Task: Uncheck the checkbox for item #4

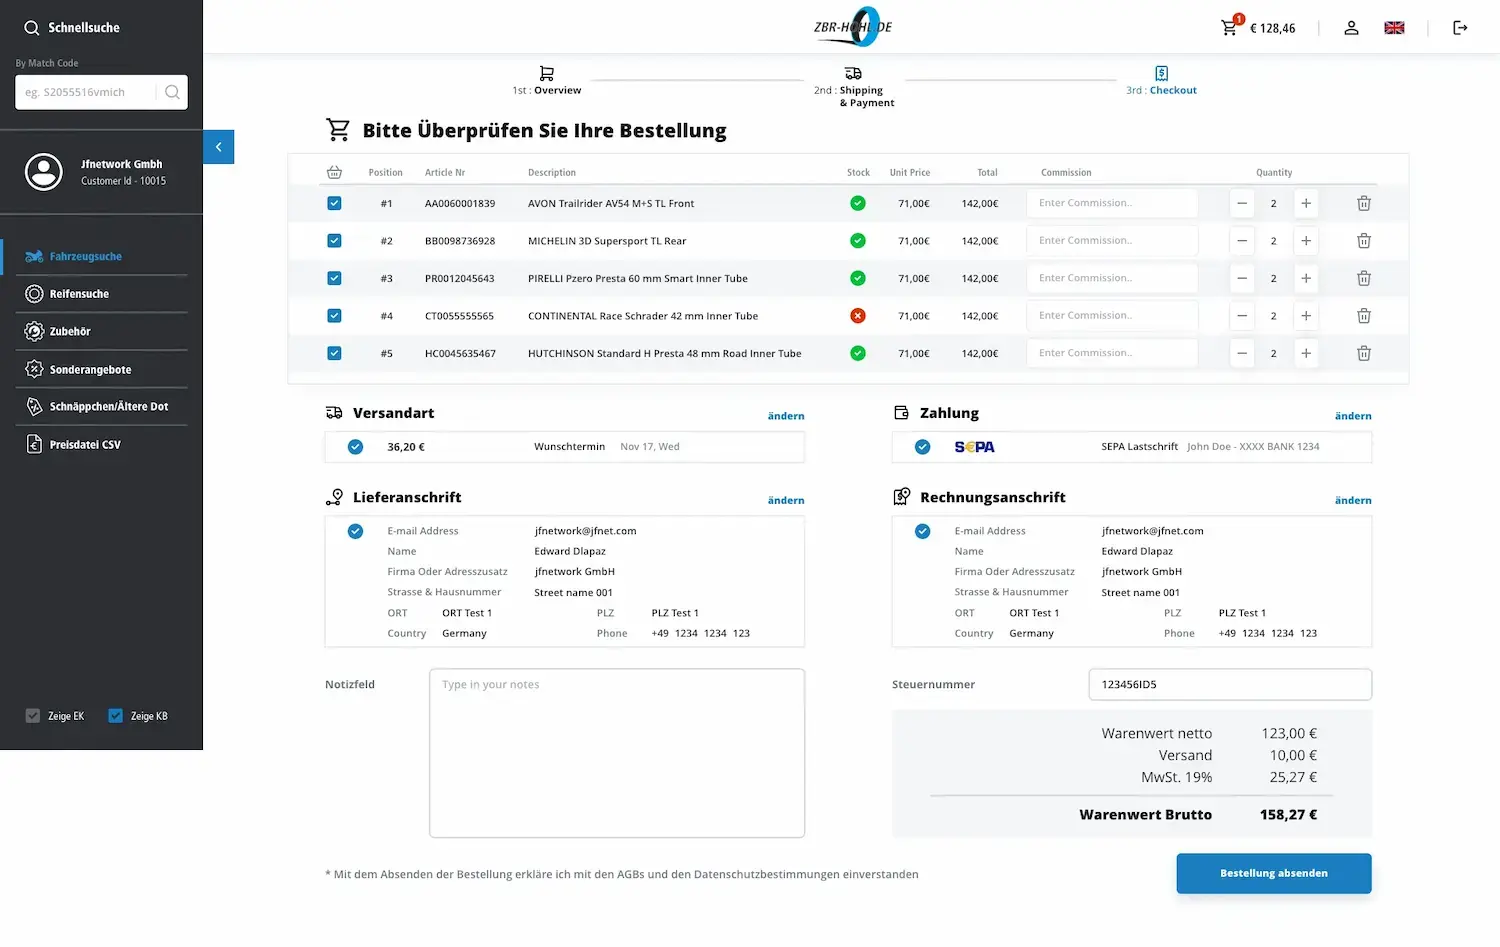Action: (x=334, y=316)
